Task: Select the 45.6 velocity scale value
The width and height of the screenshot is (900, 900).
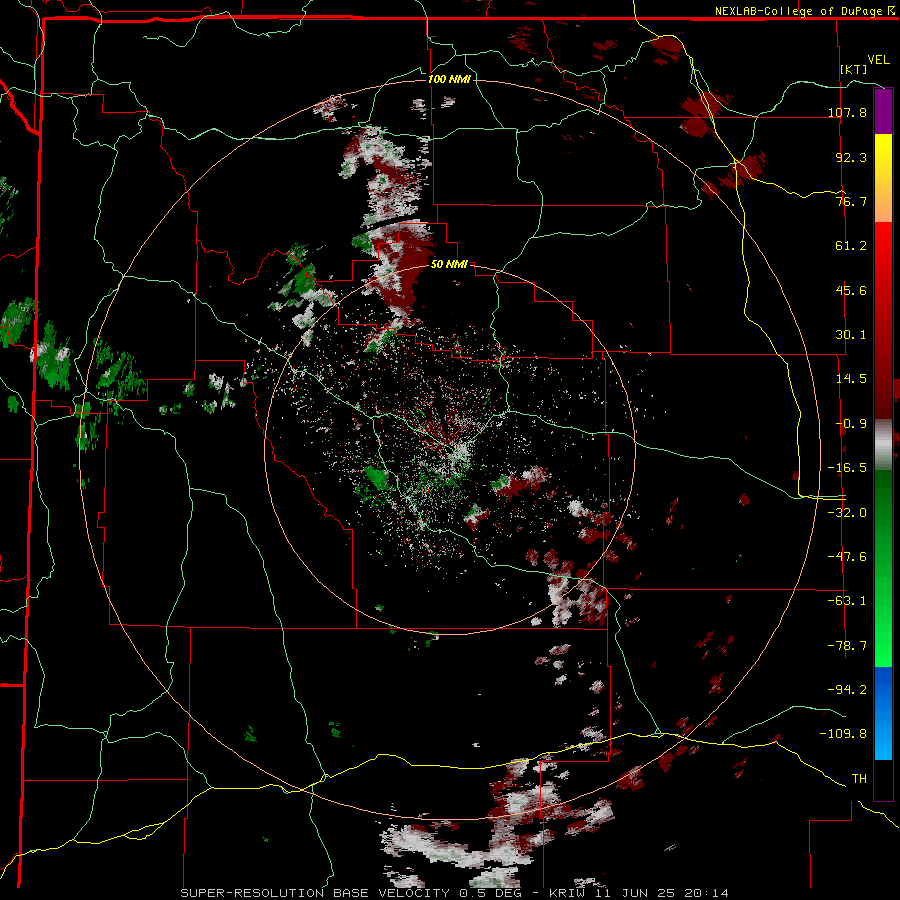Action: pyautogui.click(x=851, y=290)
